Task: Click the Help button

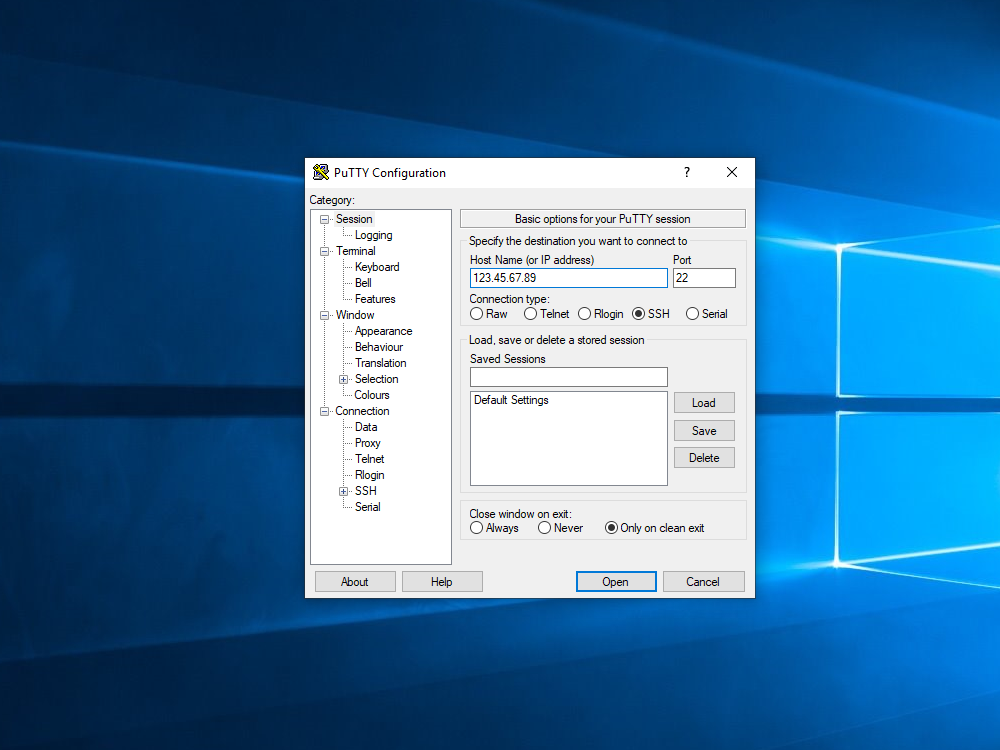Action: (441, 582)
